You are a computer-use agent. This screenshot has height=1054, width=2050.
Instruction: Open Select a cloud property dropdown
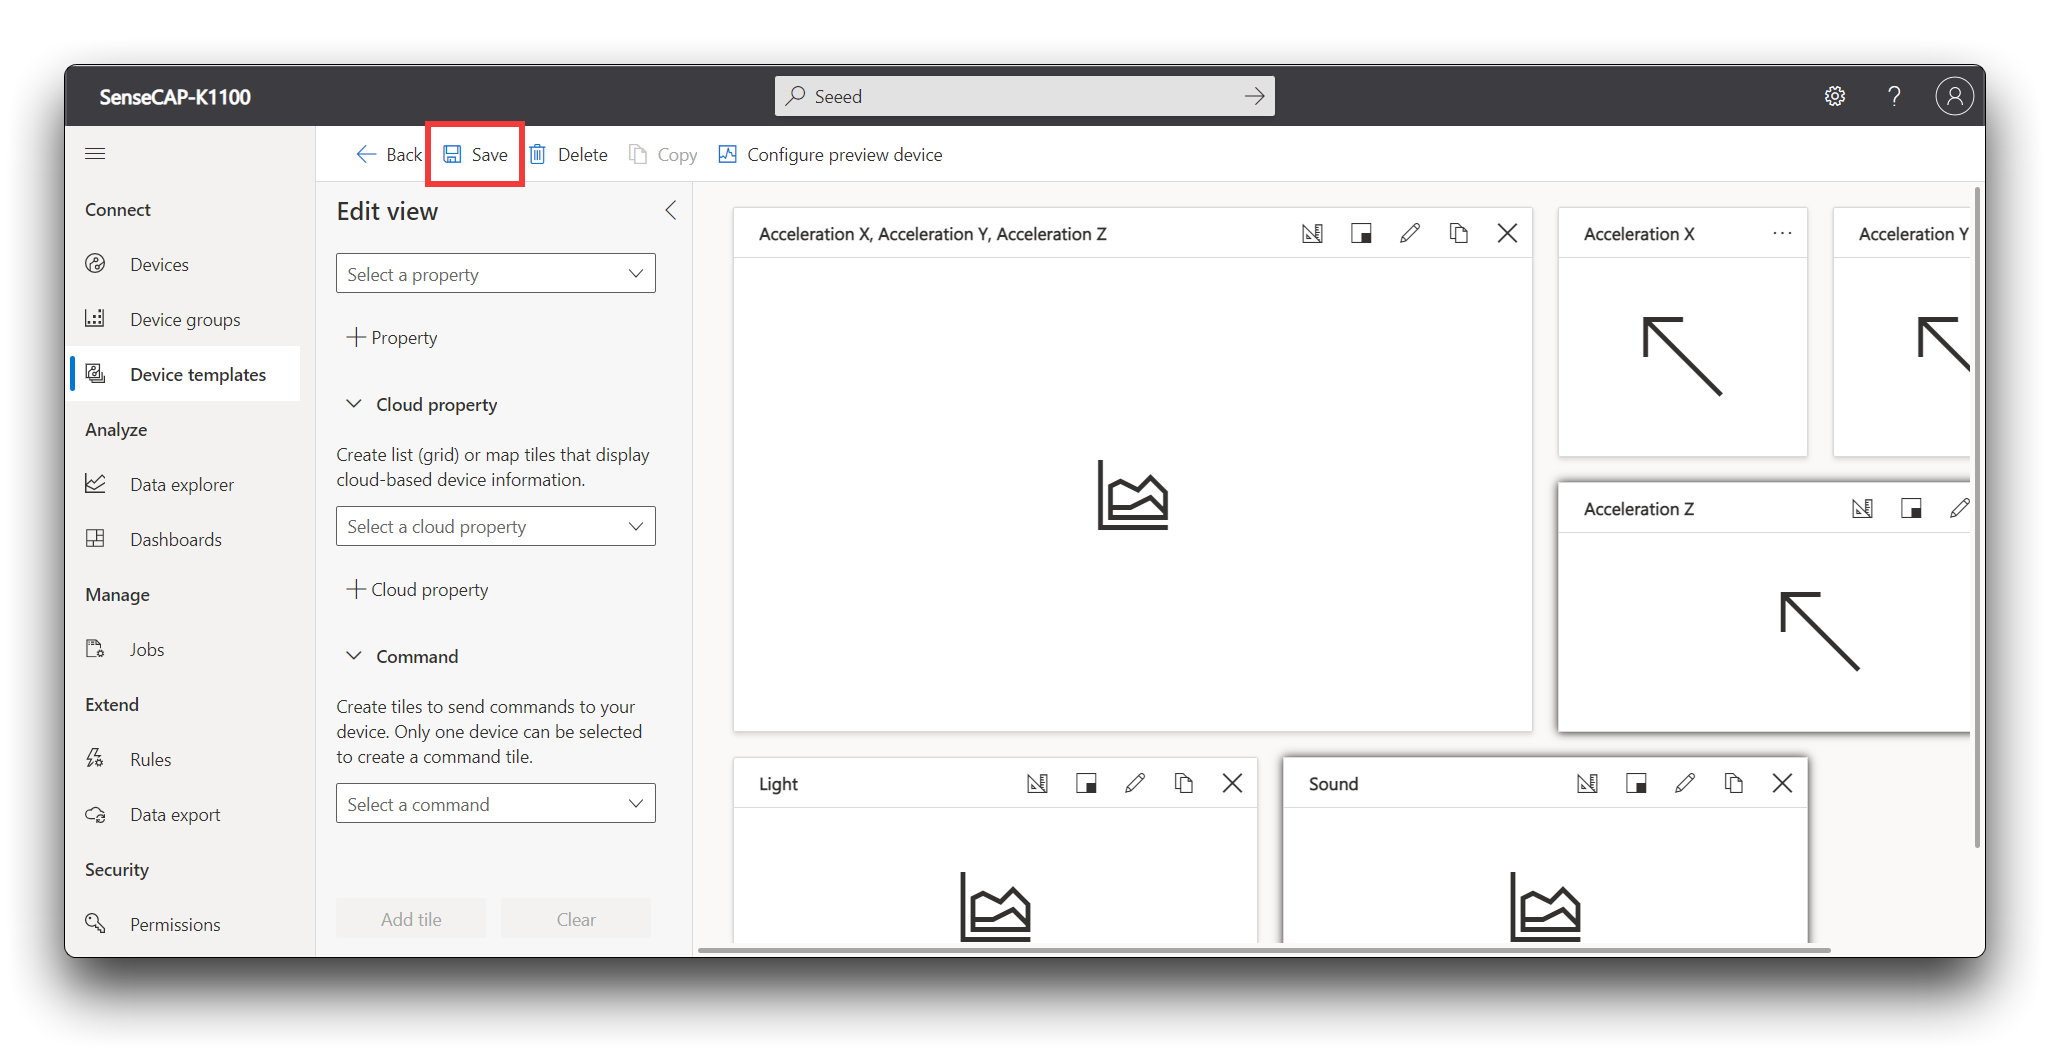point(496,526)
